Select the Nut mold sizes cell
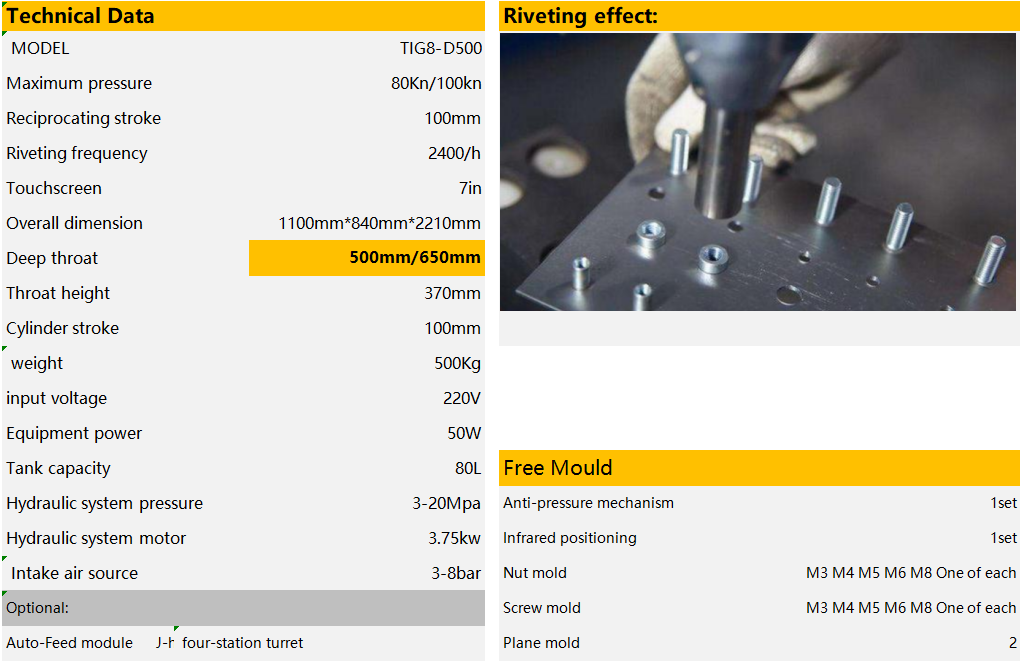 point(910,573)
